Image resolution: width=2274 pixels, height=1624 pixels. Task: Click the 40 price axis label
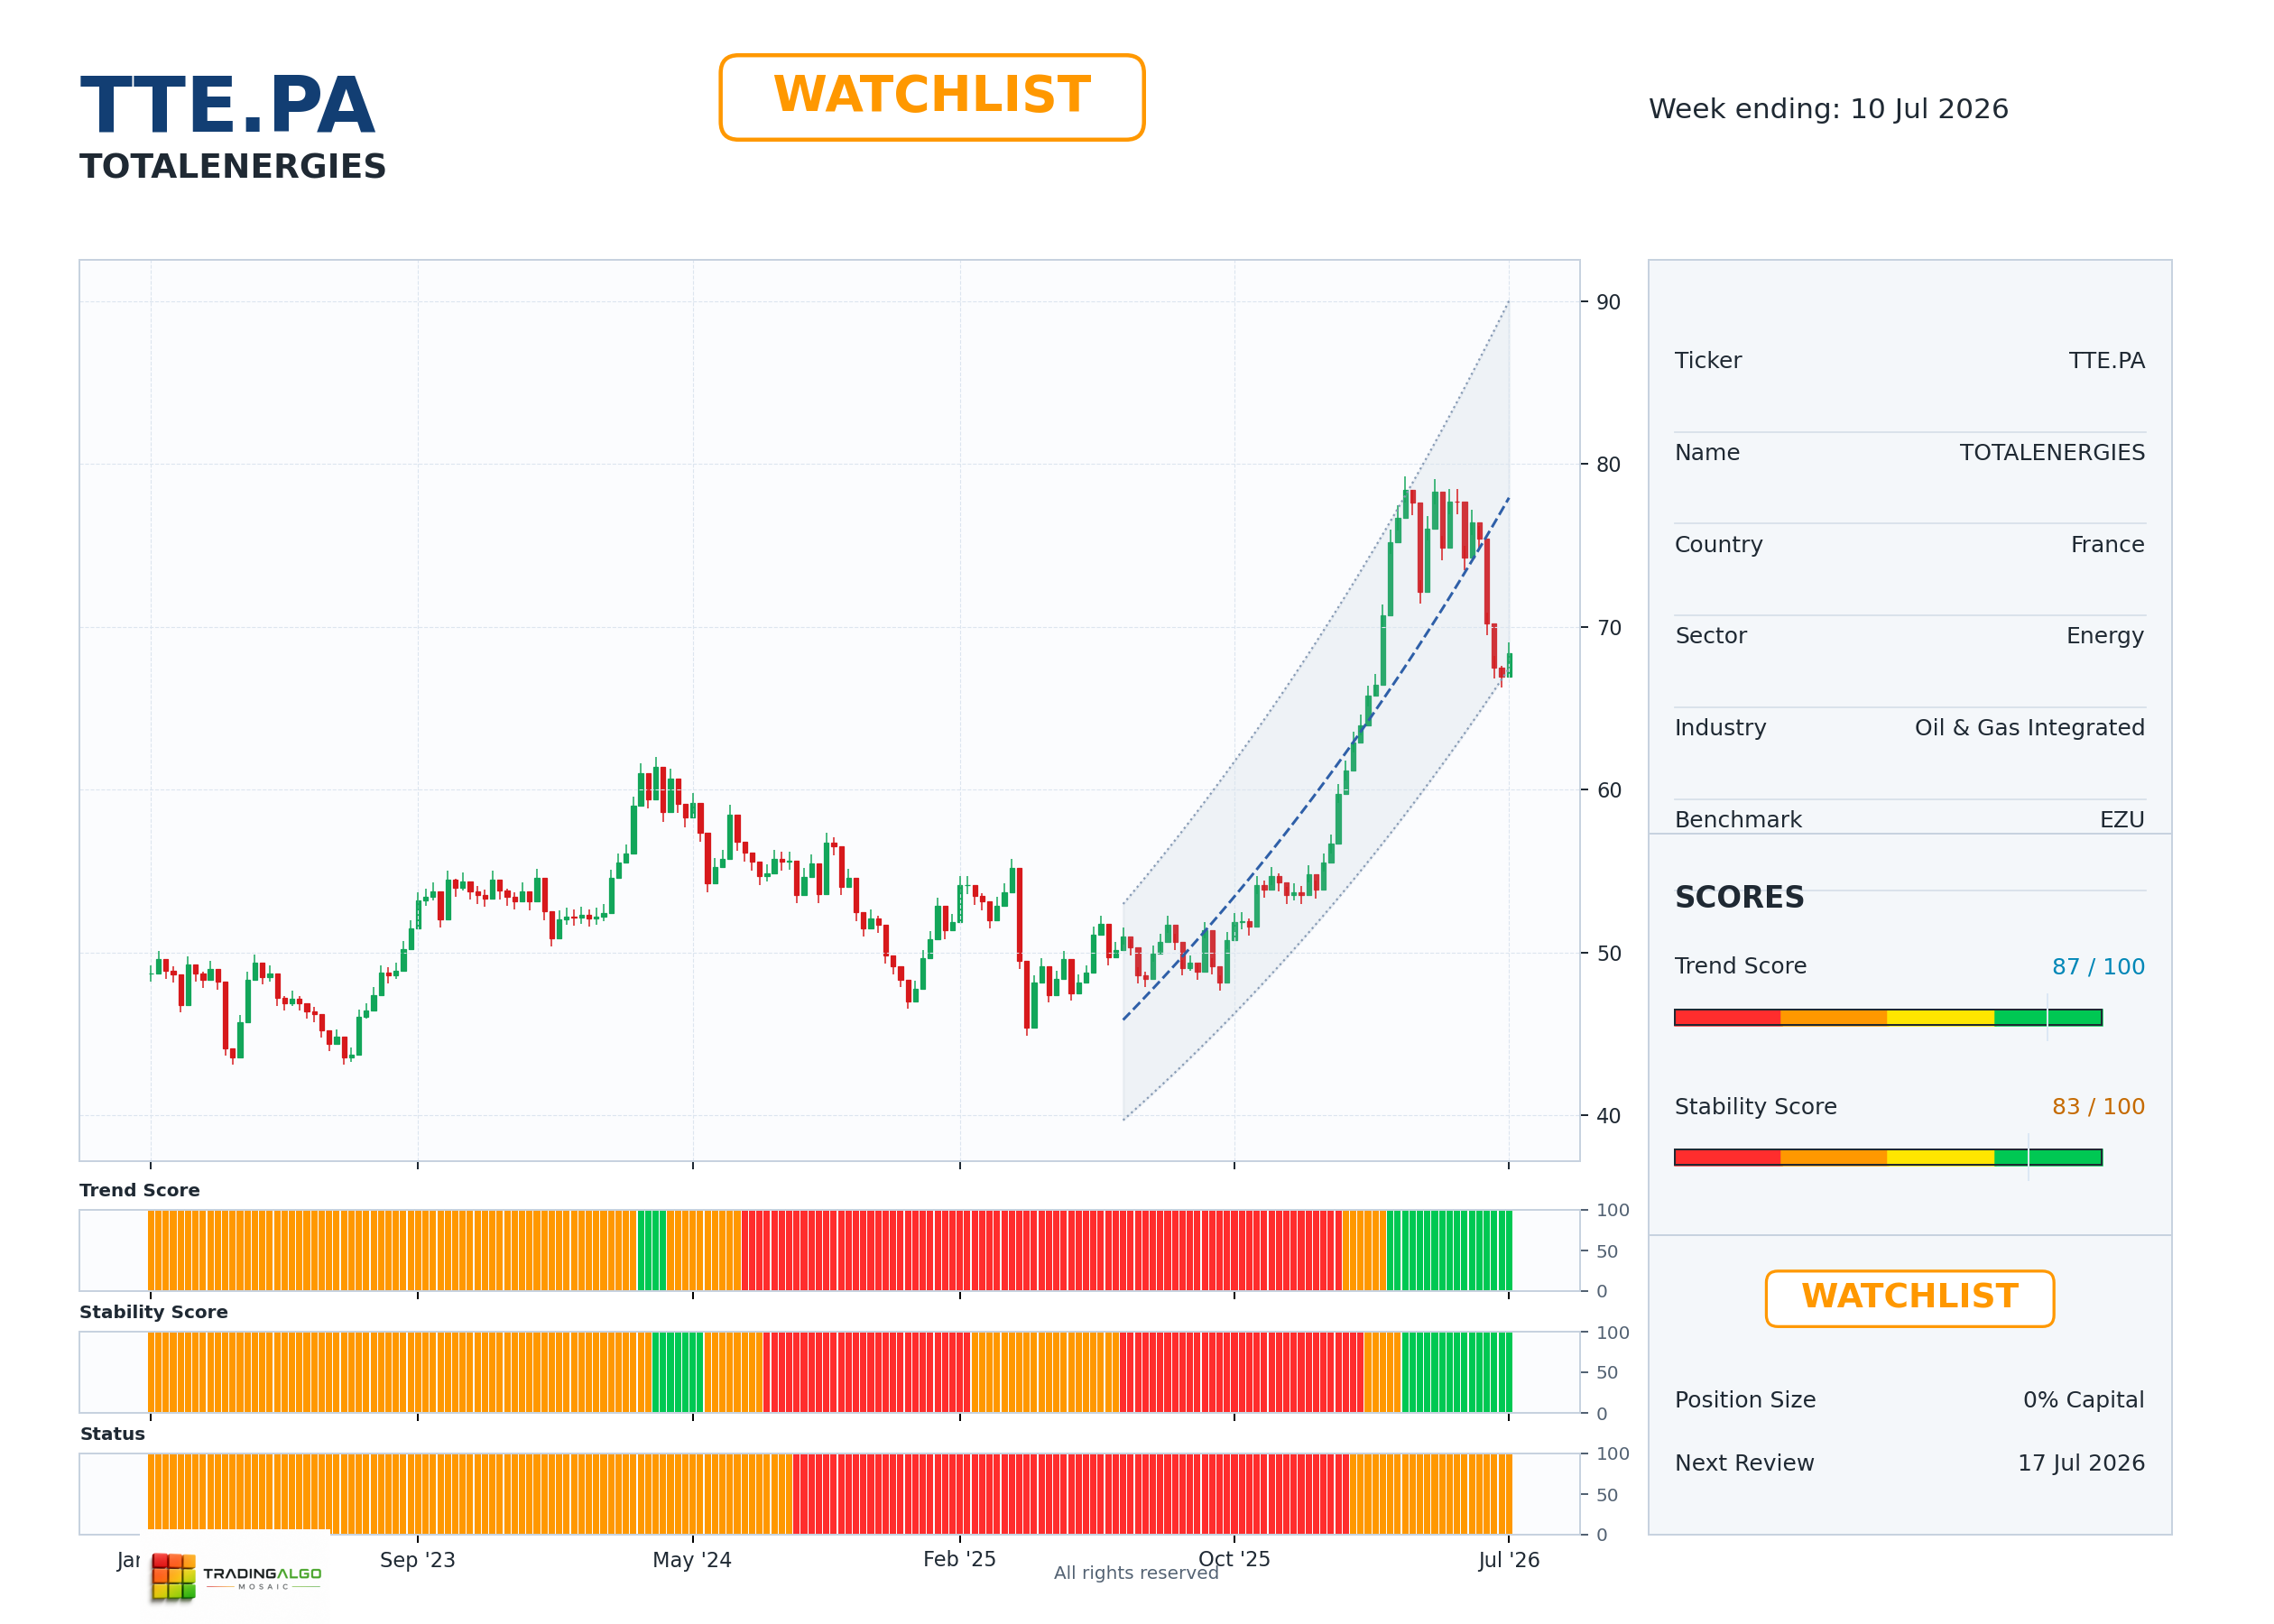click(x=1608, y=1116)
